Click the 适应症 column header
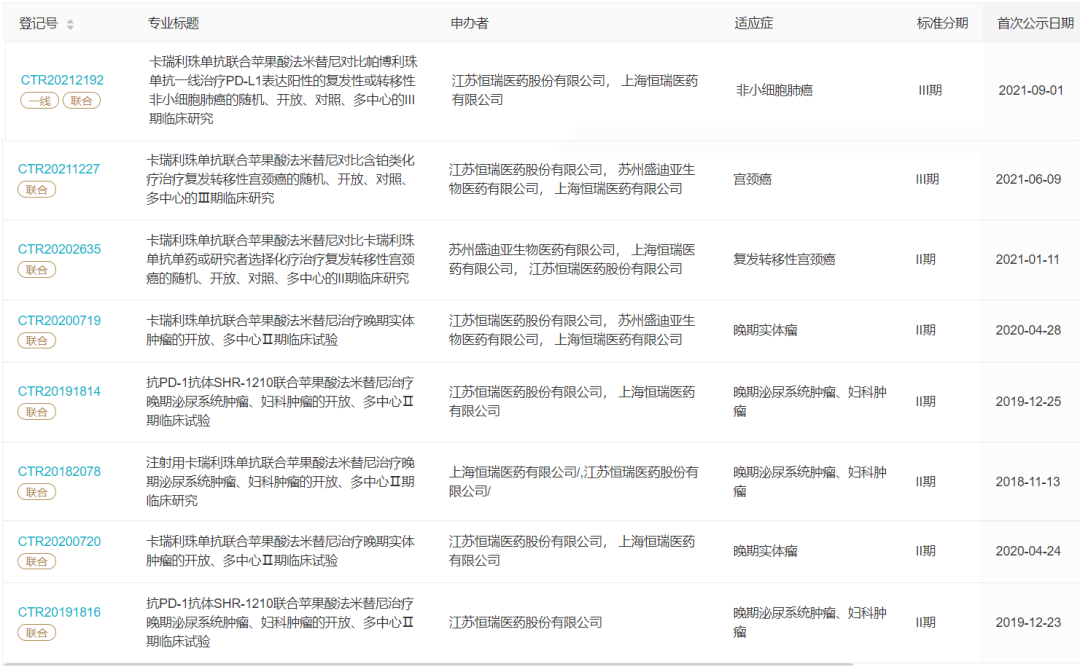The width and height of the screenshot is (1080, 667). (x=754, y=23)
